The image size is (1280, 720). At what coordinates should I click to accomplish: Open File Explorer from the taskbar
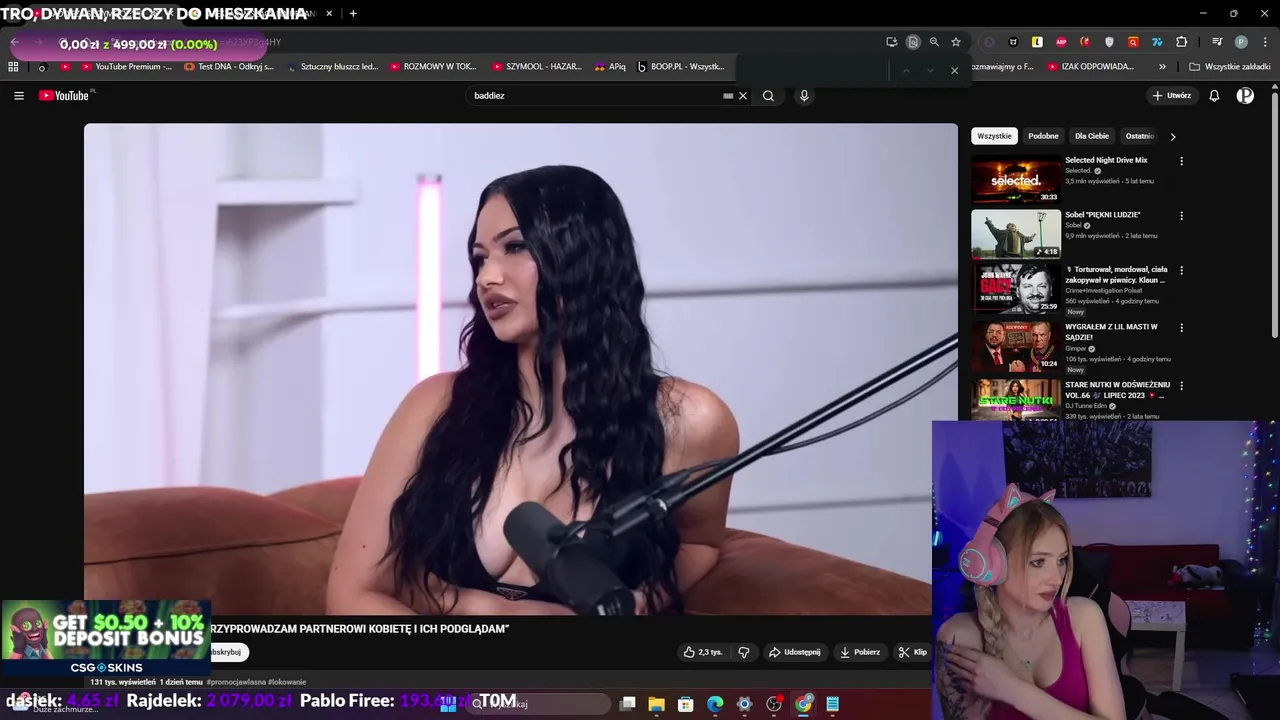(656, 704)
